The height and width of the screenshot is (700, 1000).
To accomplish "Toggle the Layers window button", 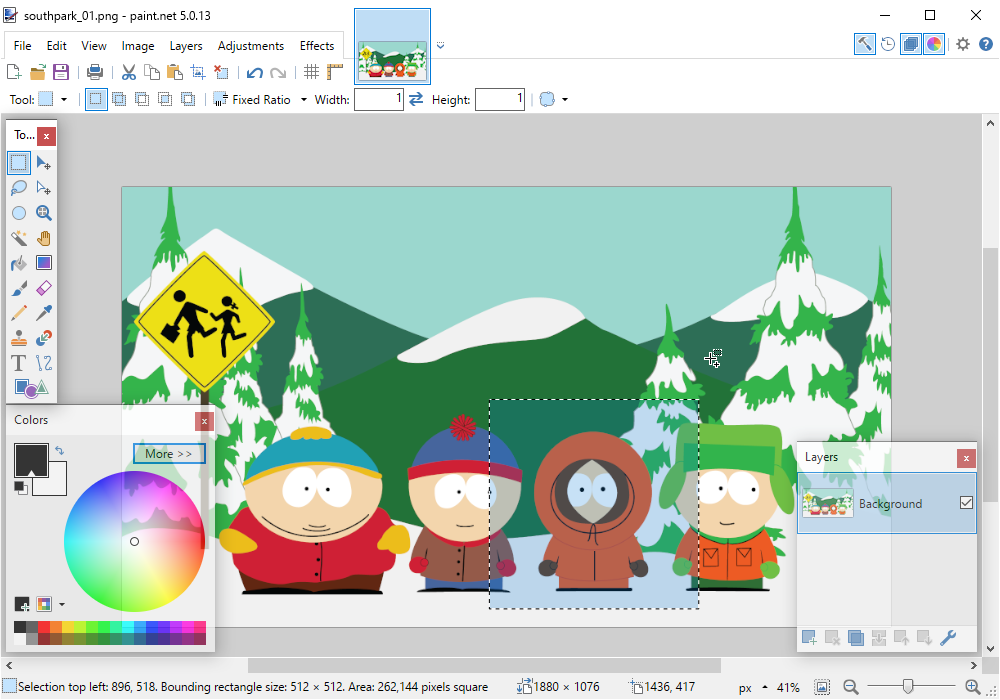I will tap(911, 44).
